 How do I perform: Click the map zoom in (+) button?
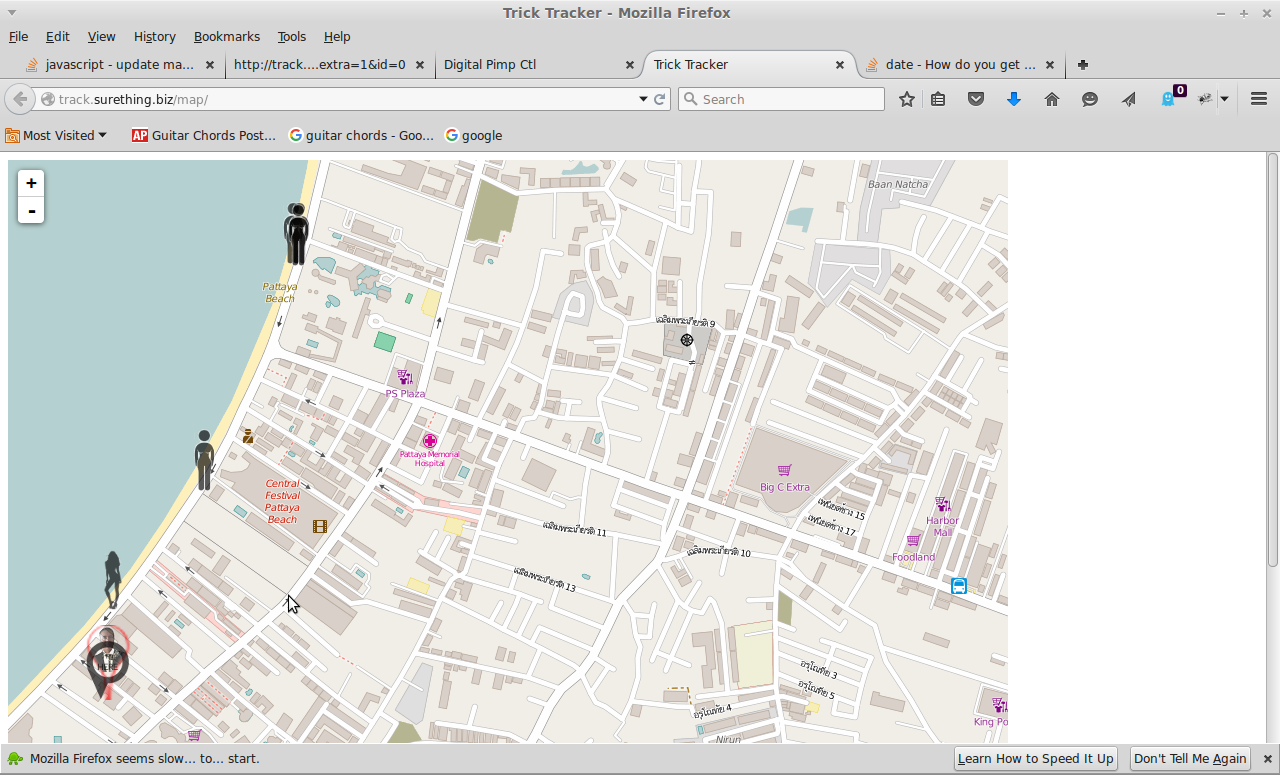(x=31, y=183)
